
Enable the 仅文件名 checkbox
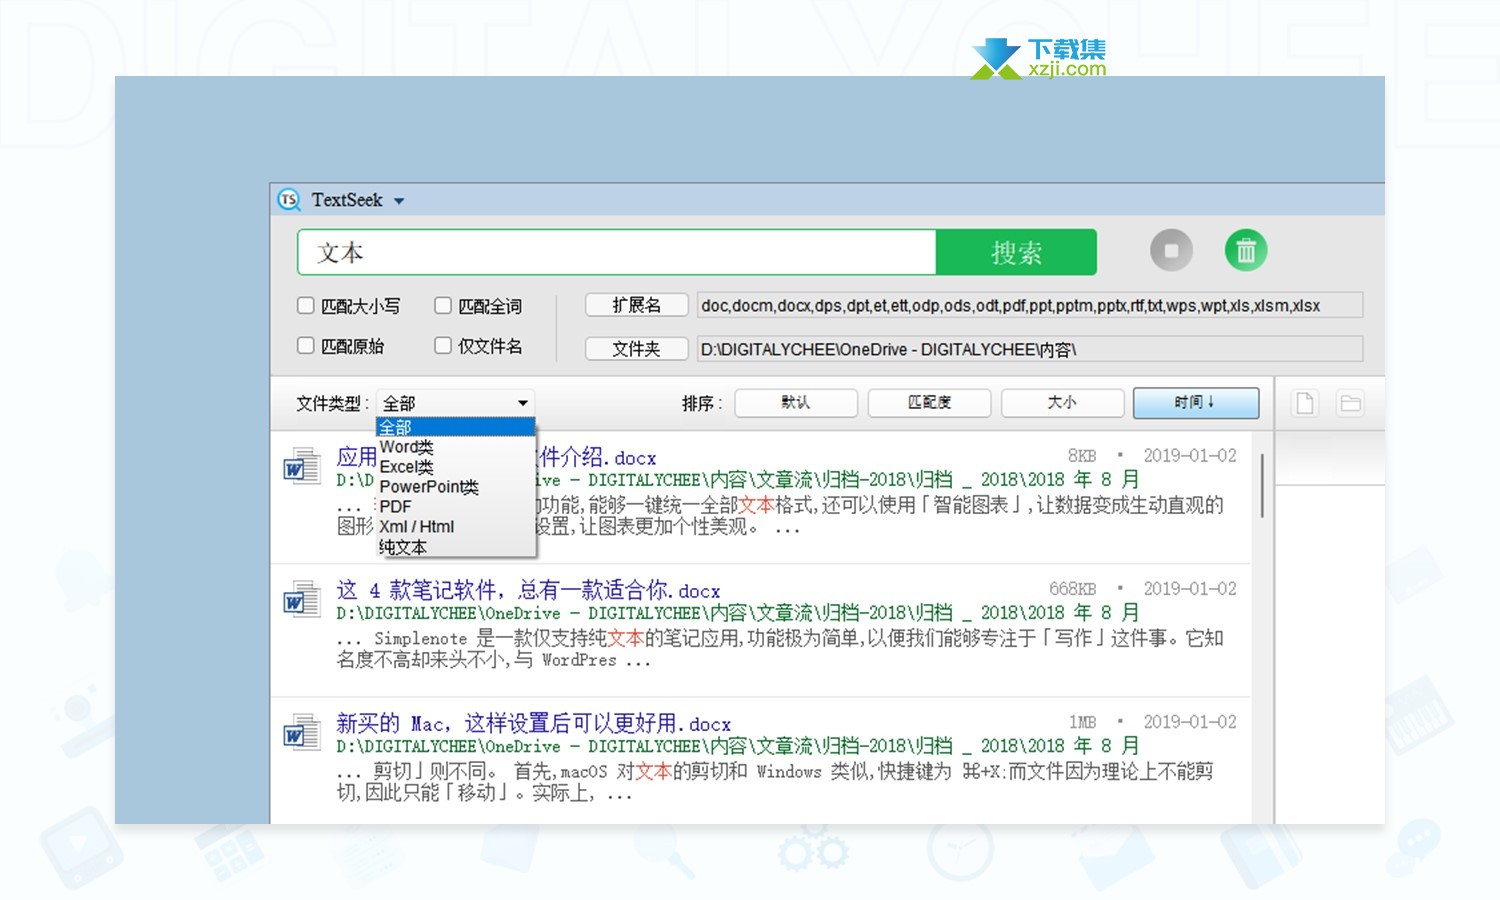tap(443, 346)
